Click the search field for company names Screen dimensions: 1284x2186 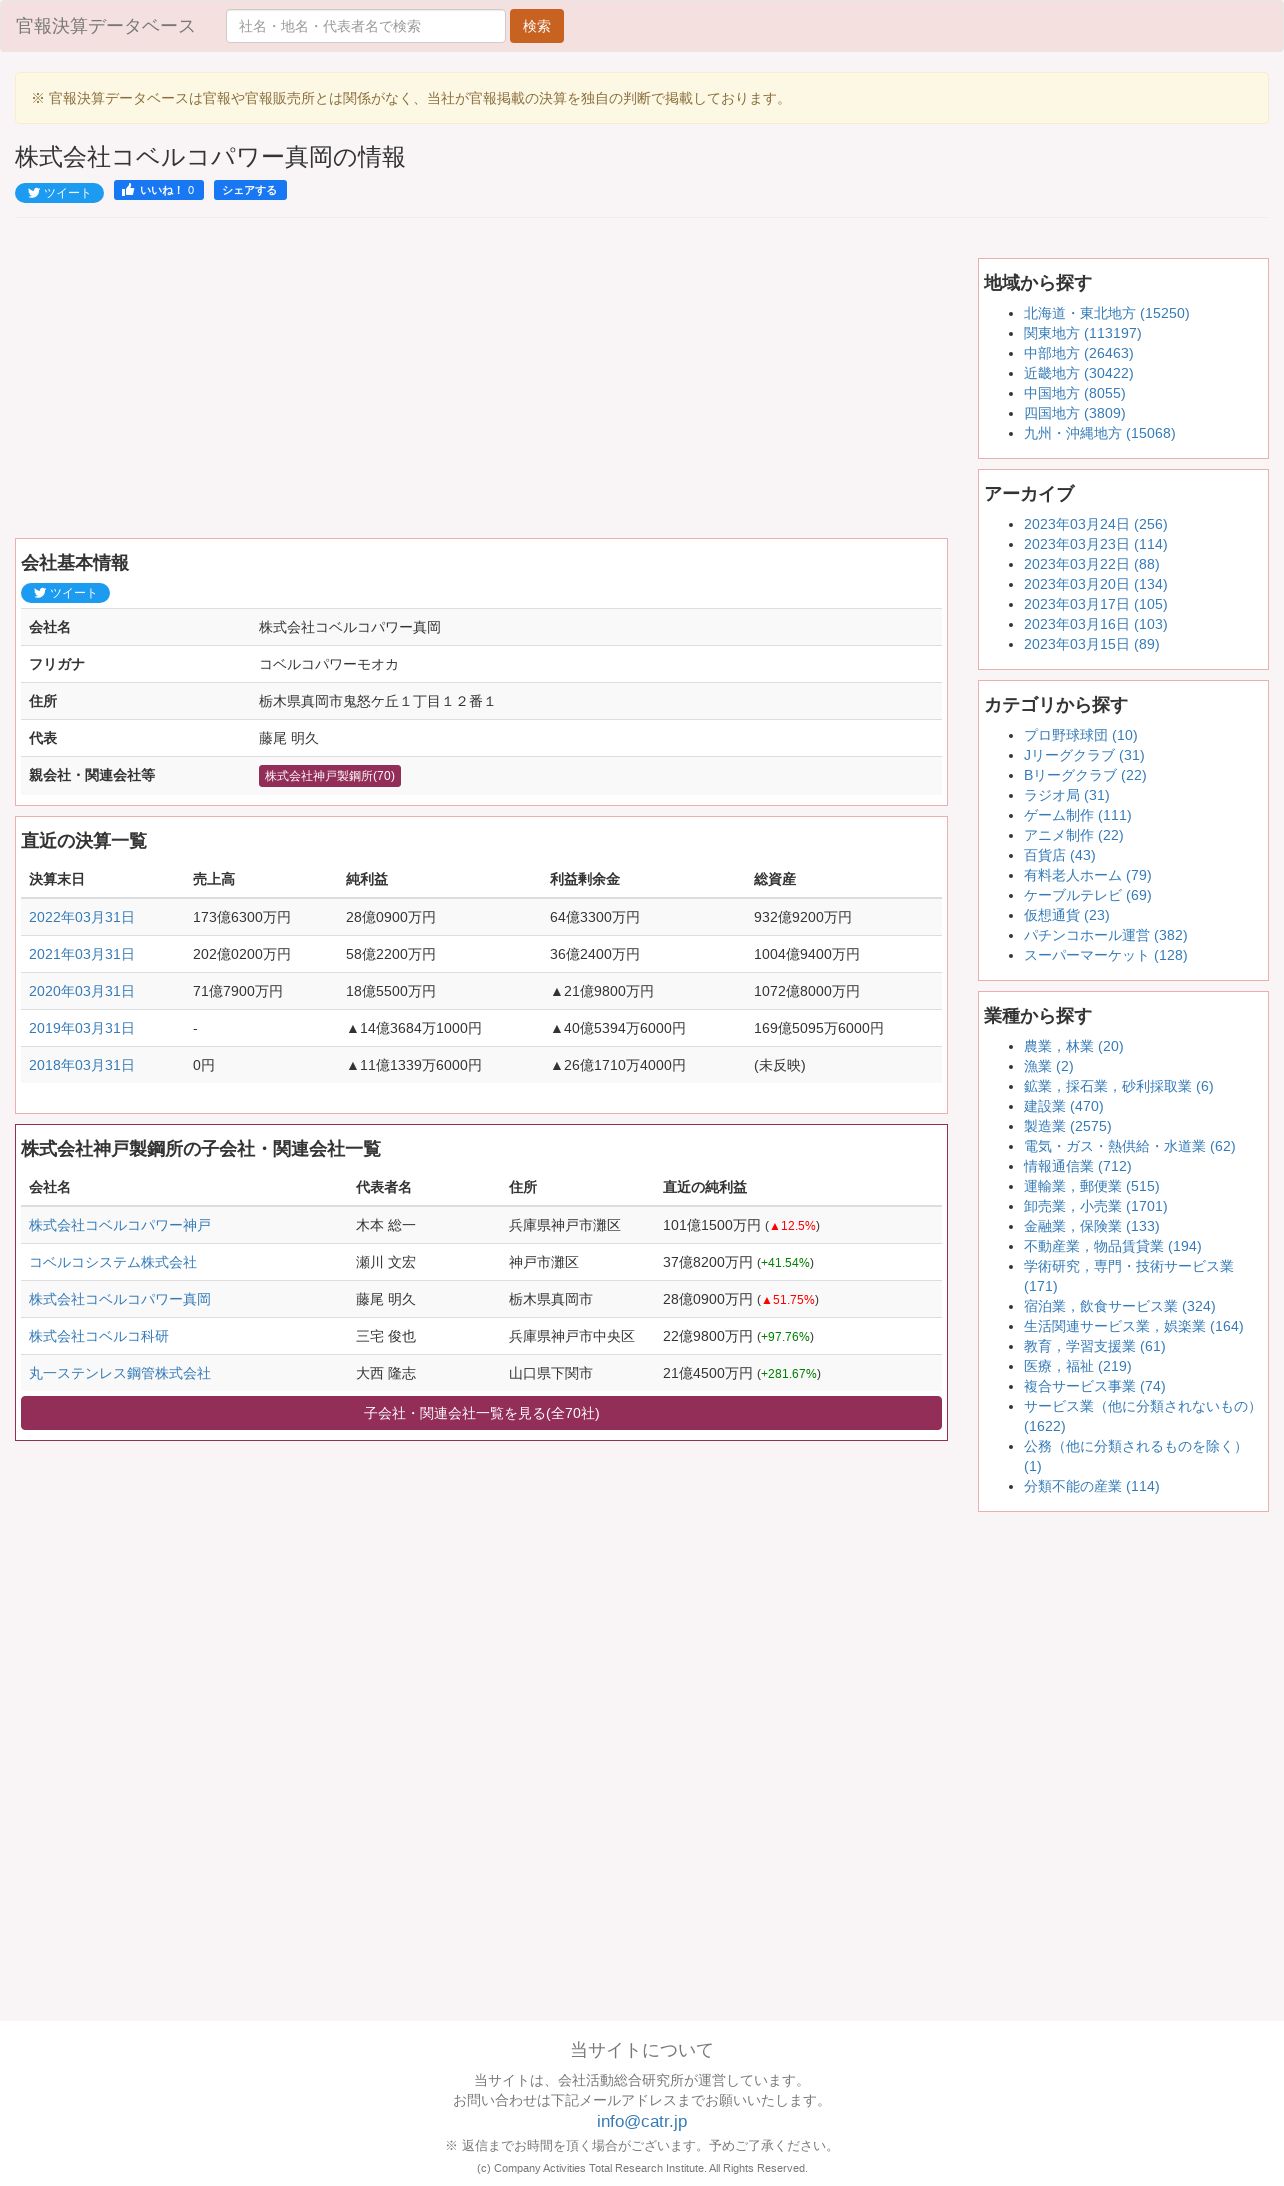366,26
